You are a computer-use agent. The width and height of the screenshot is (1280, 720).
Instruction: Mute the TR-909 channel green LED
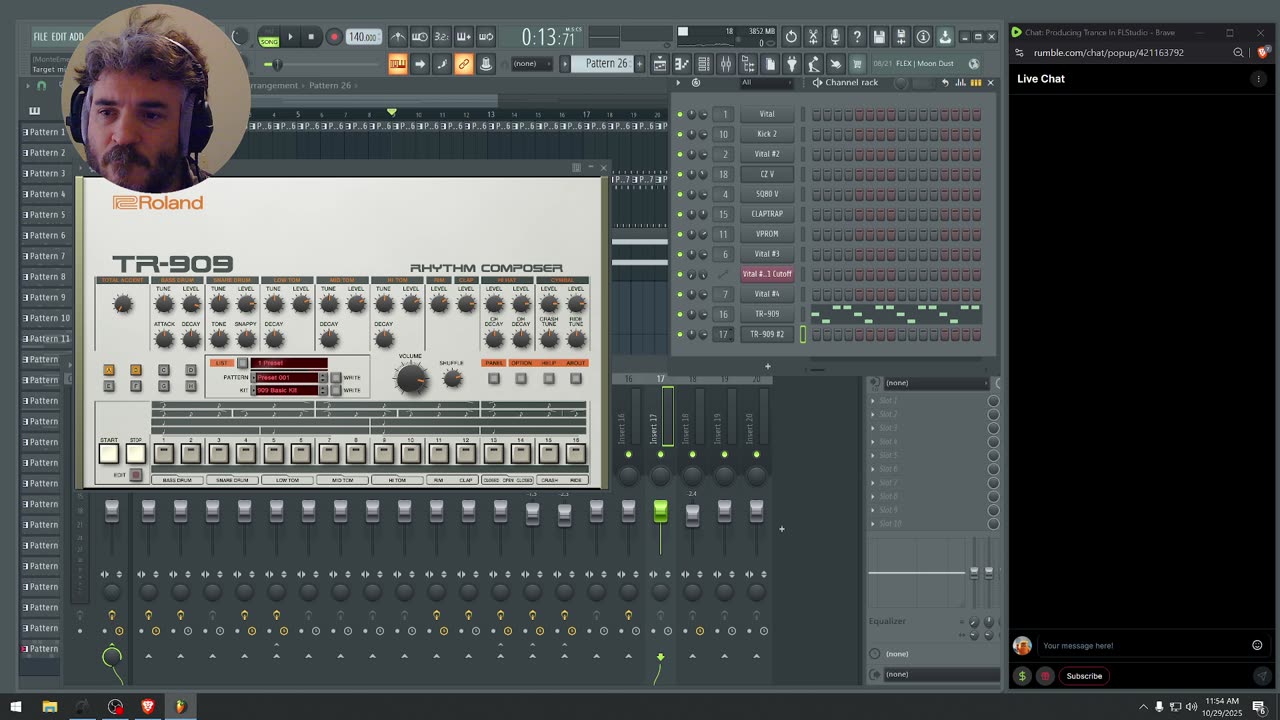680,314
